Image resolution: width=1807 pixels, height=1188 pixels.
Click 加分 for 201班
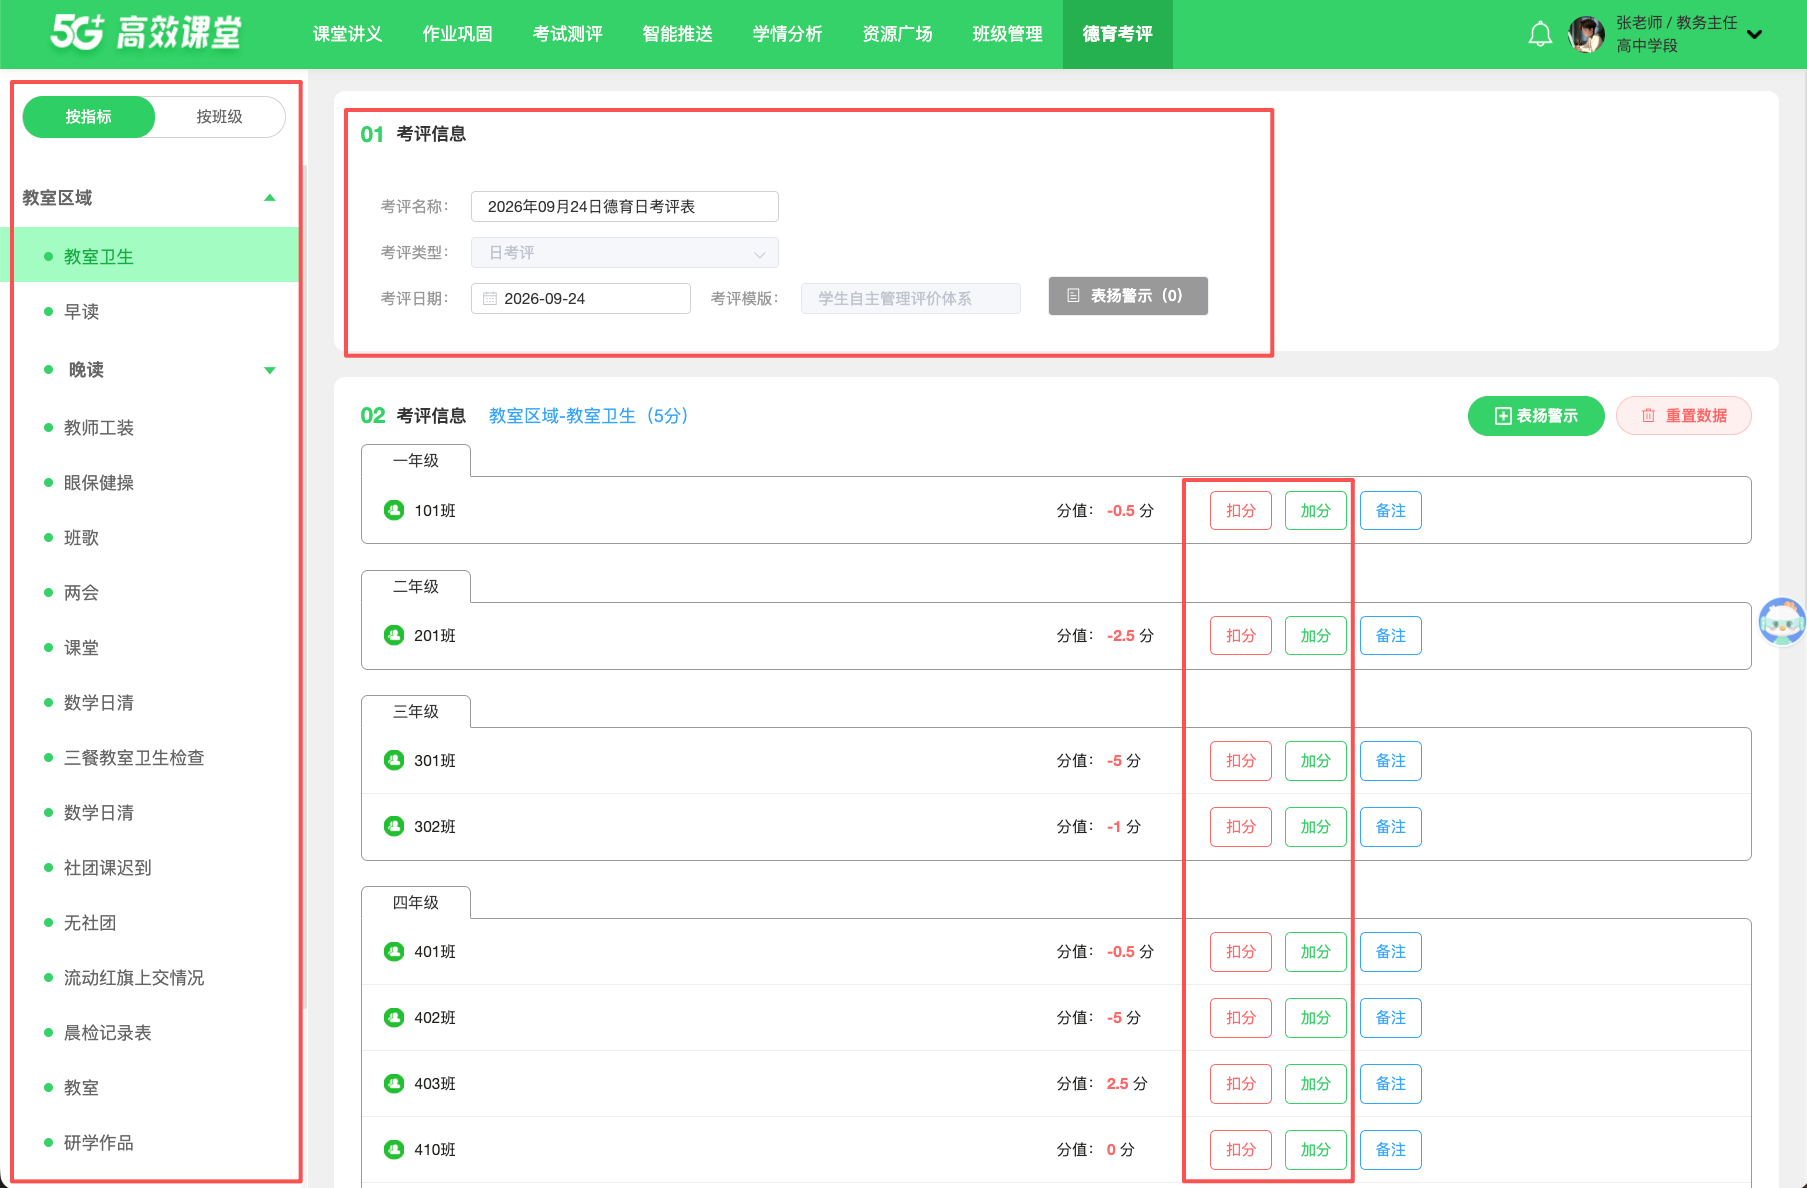(1316, 635)
